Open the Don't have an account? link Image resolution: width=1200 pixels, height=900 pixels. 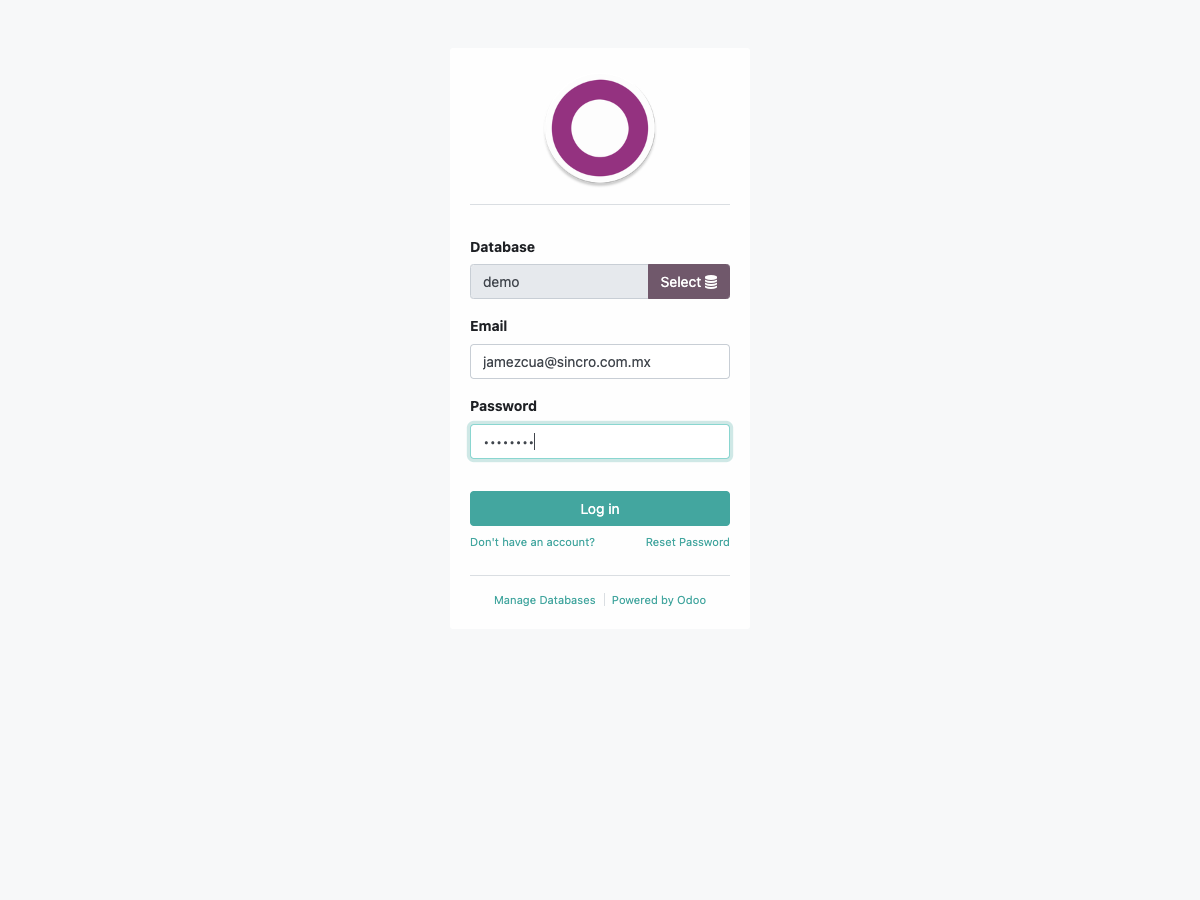coord(532,542)
